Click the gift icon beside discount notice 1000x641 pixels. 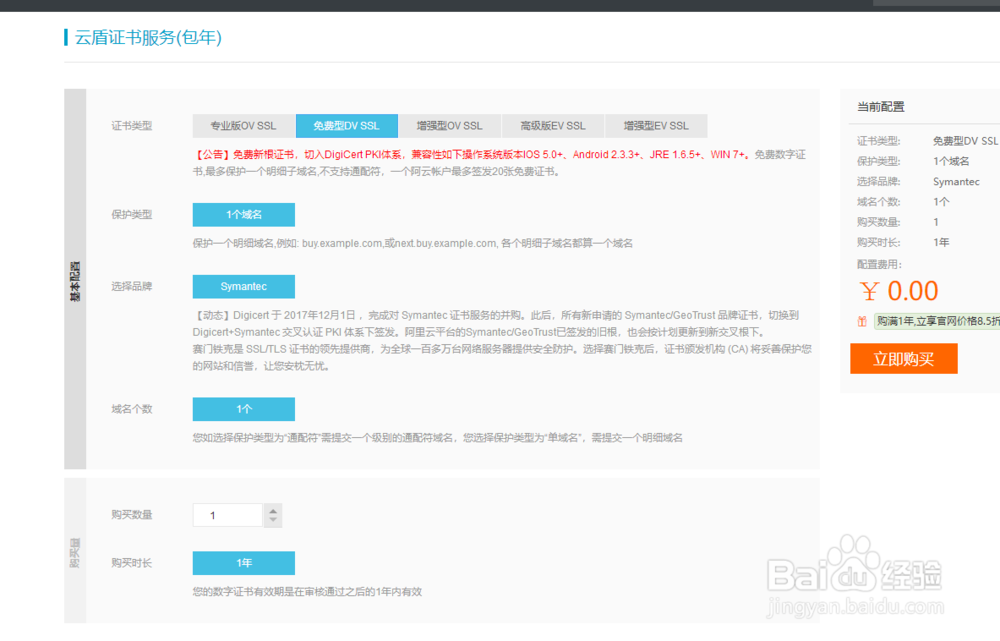coord(862,321)
